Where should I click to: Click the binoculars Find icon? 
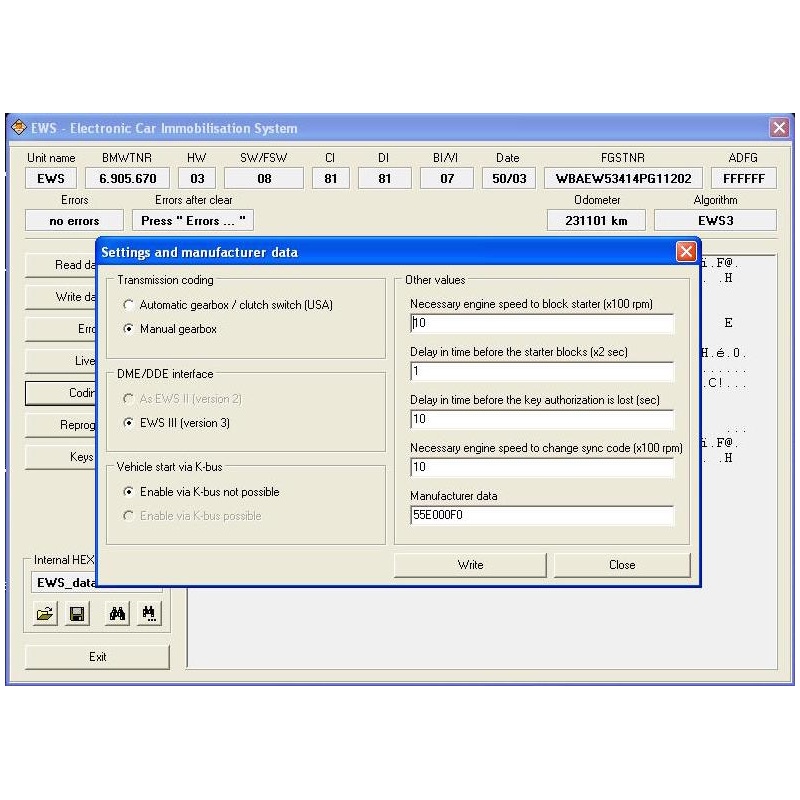pyautogui.click(x=117, y=614)
